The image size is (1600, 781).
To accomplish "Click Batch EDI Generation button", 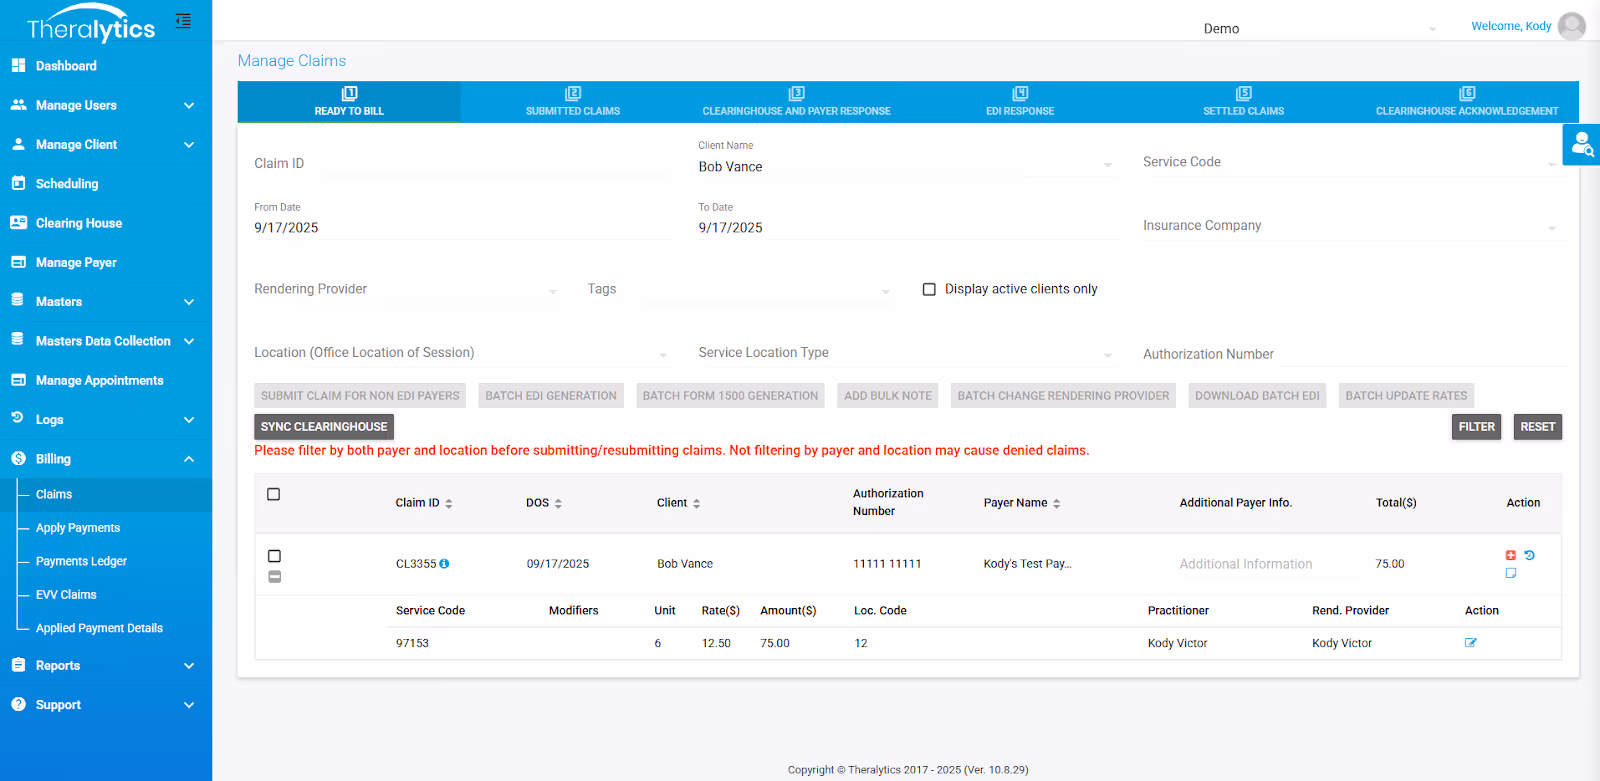I will point(551,396).
